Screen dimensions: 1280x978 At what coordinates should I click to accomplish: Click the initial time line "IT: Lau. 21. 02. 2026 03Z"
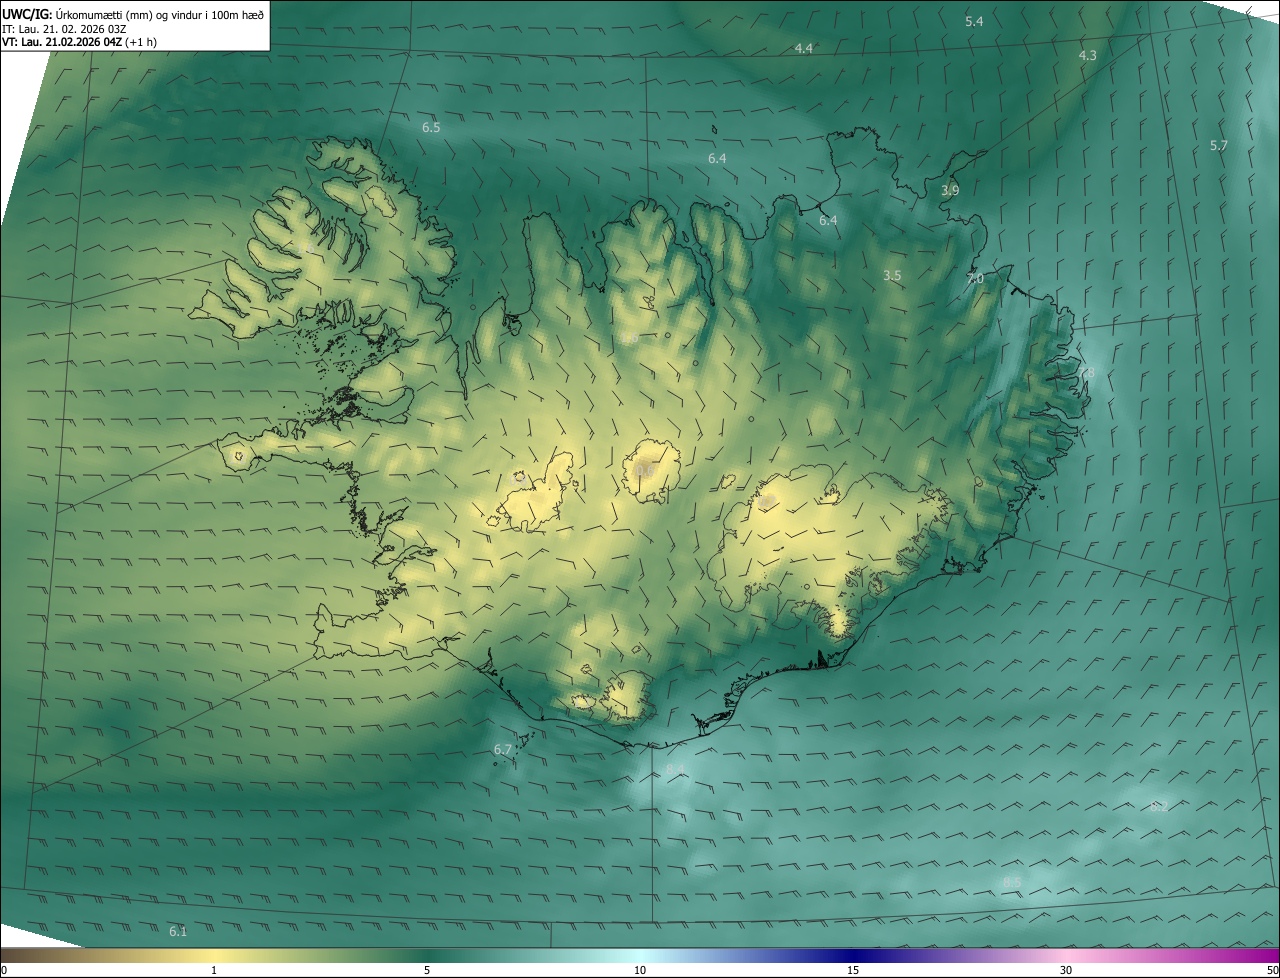pyautogui.click(x=65, y=28)
